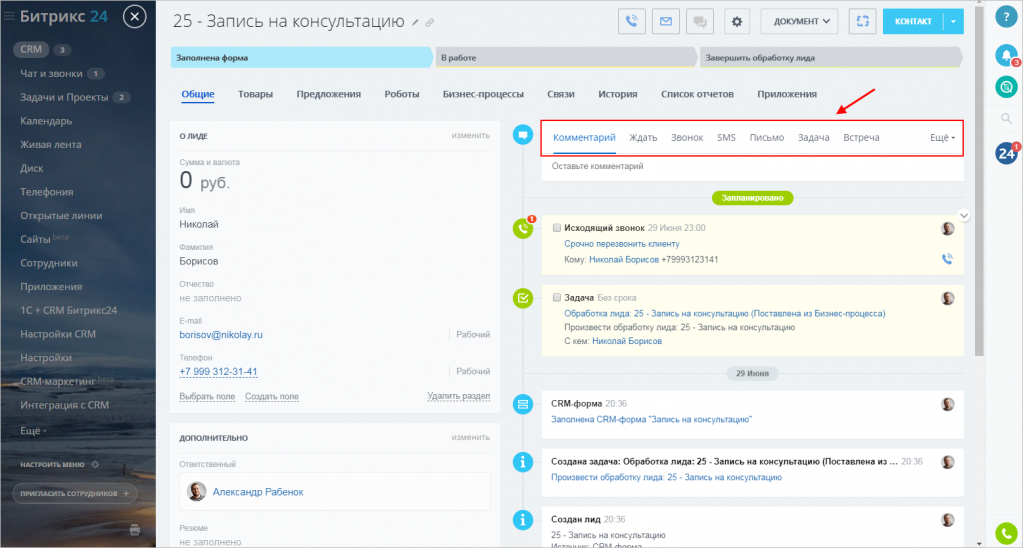
Task: Click info icon beside Создана задача entry
Action: point(523,462)
